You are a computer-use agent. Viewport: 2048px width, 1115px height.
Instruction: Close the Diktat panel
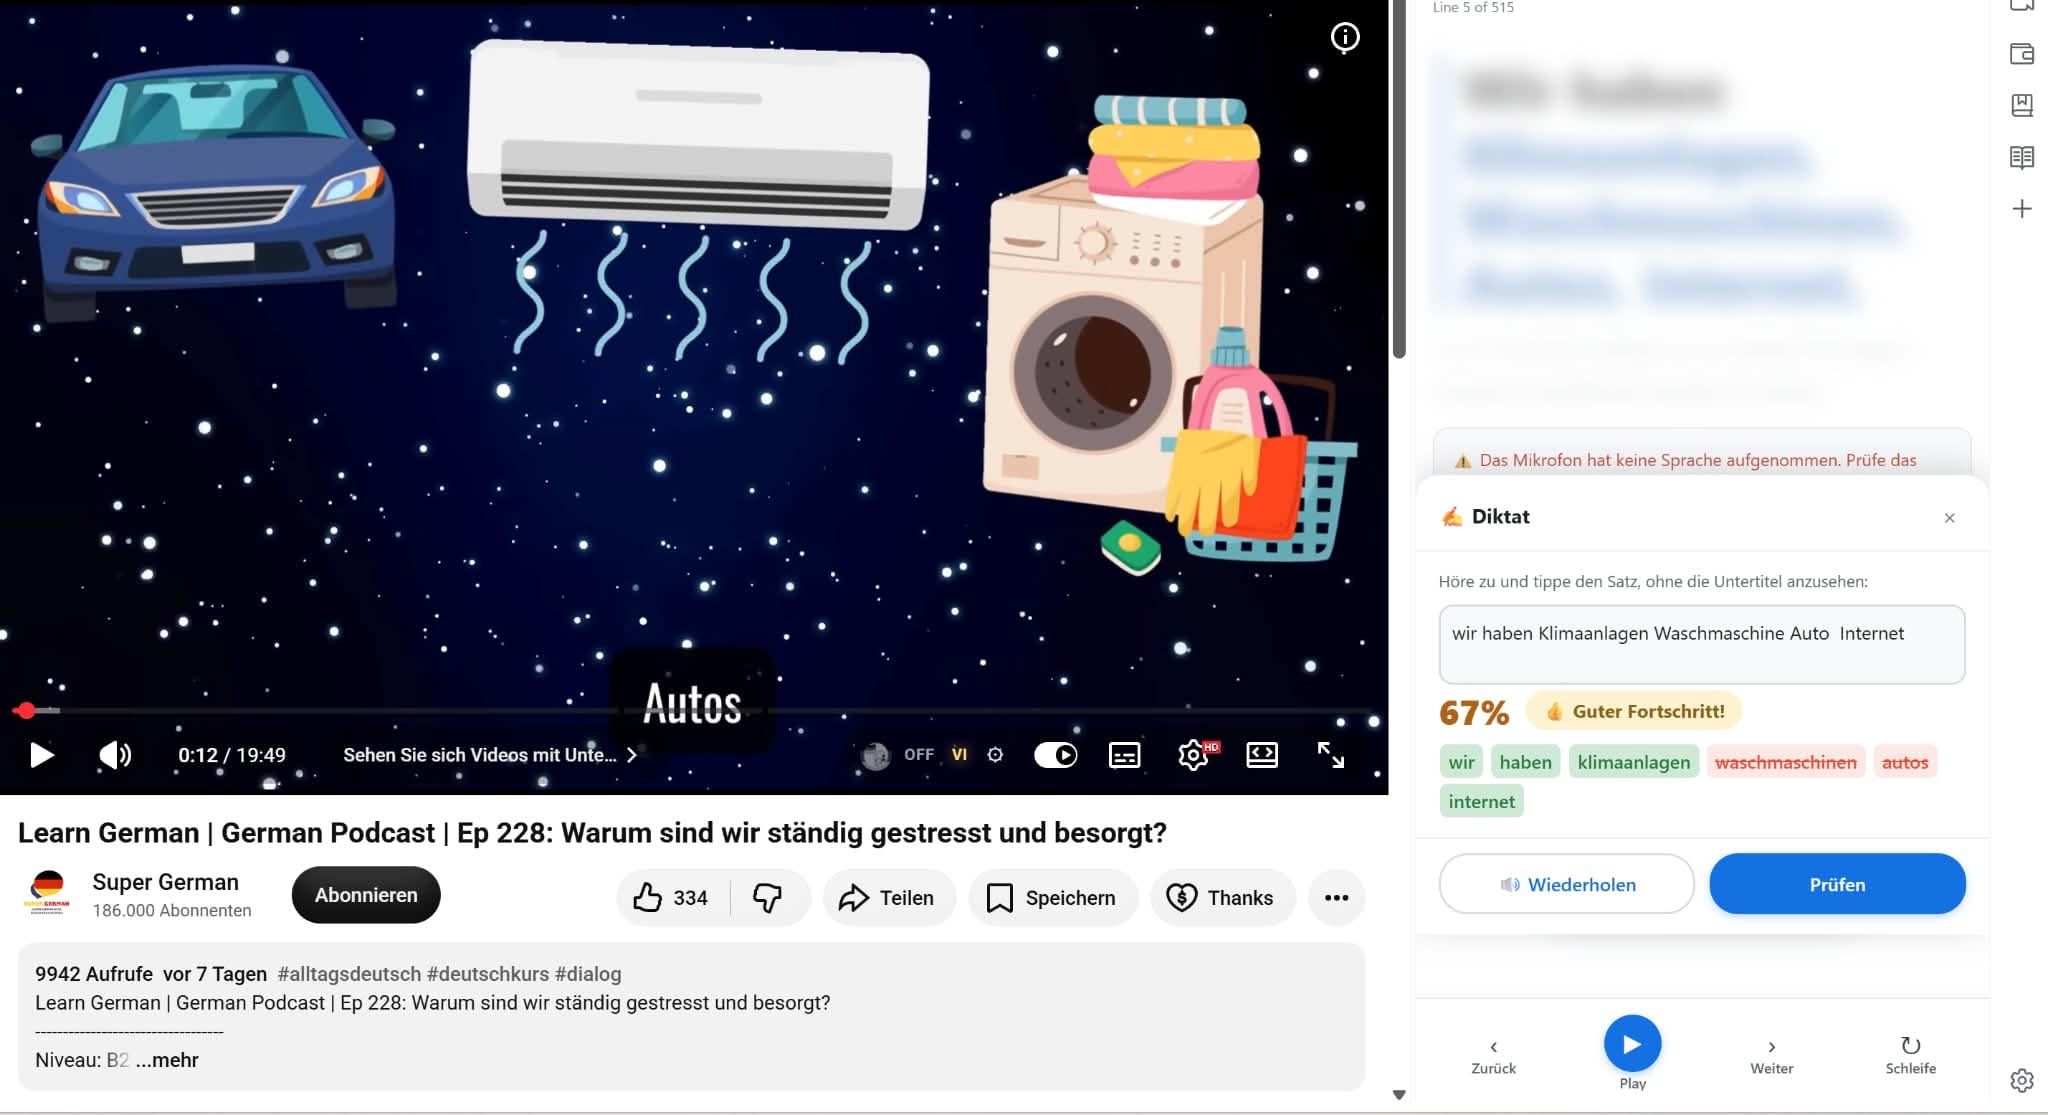tap(1949, 518)
